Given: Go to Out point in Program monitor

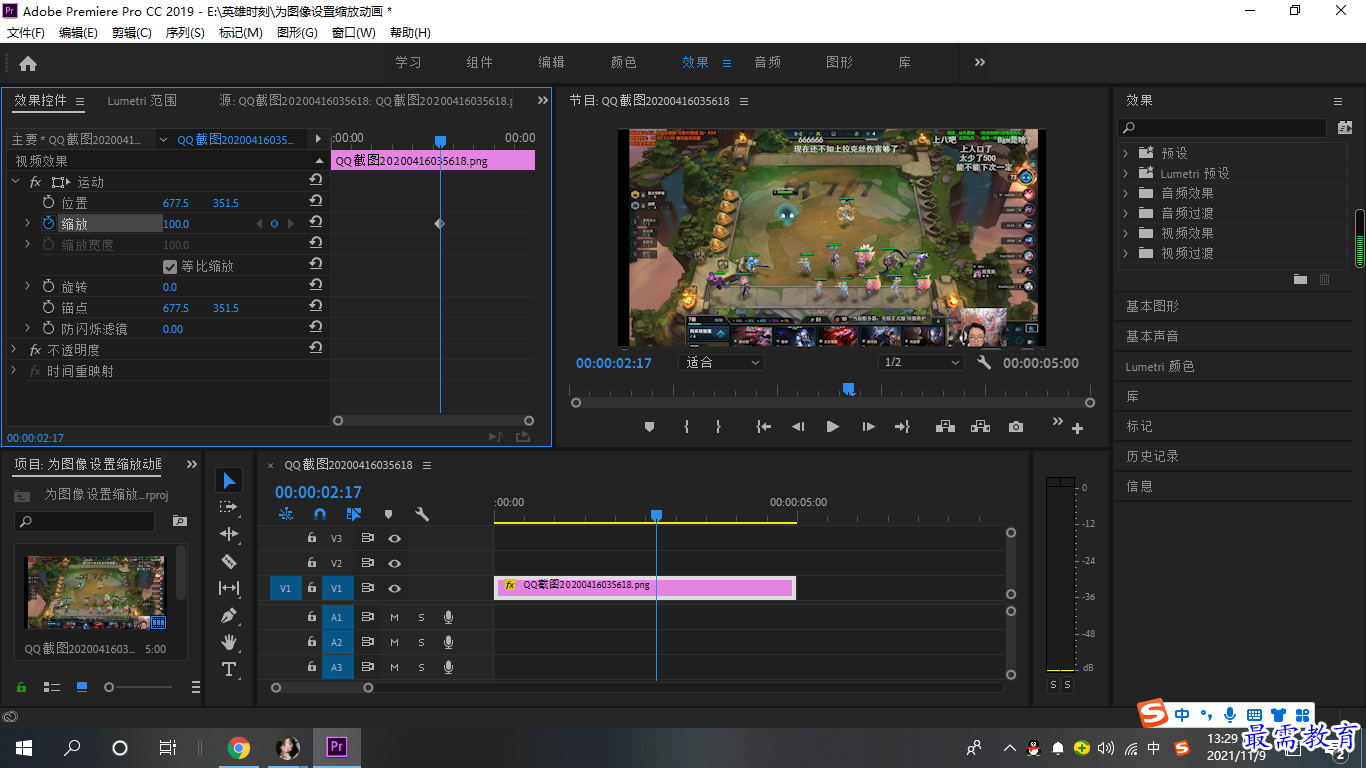Looking at the screenshot, I should [902, 427].
